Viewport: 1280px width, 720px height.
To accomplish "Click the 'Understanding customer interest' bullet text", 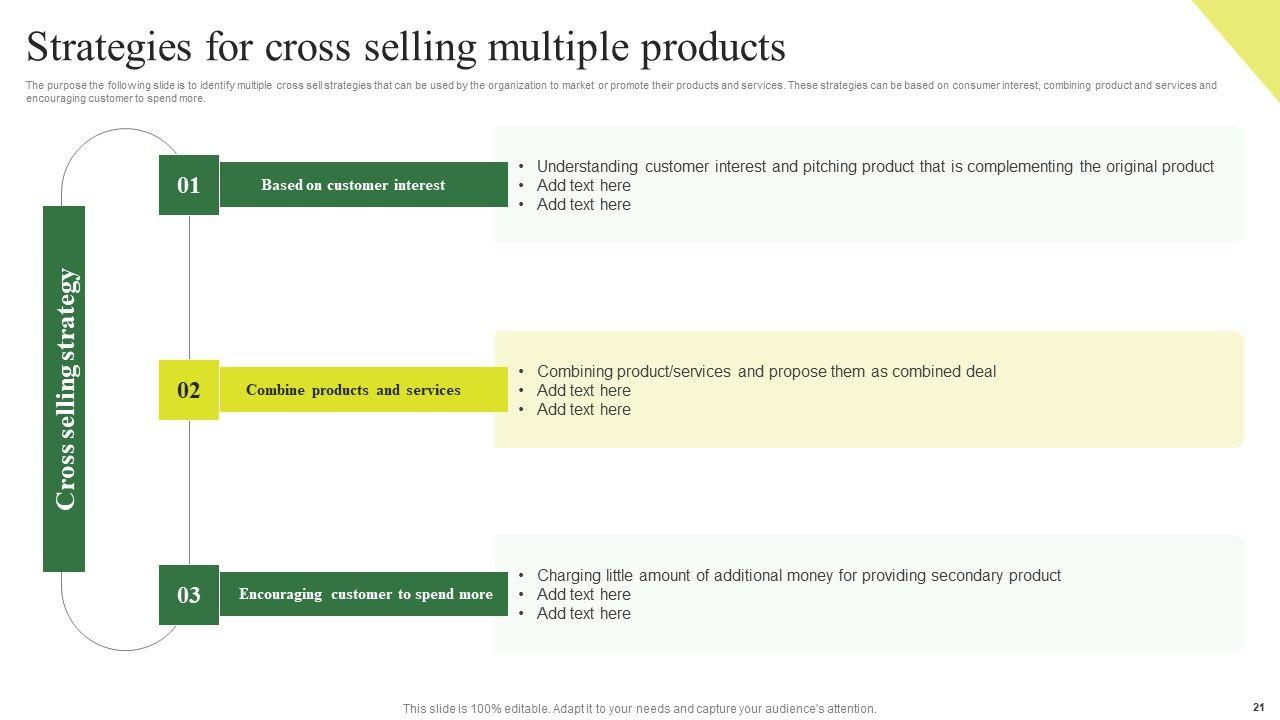I will point(874,167).
